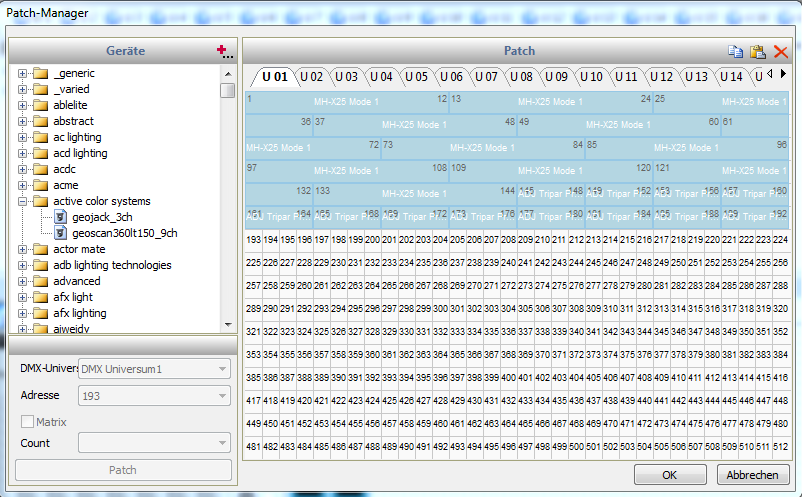Click the ablelite folder icon

tap(40, 105)
